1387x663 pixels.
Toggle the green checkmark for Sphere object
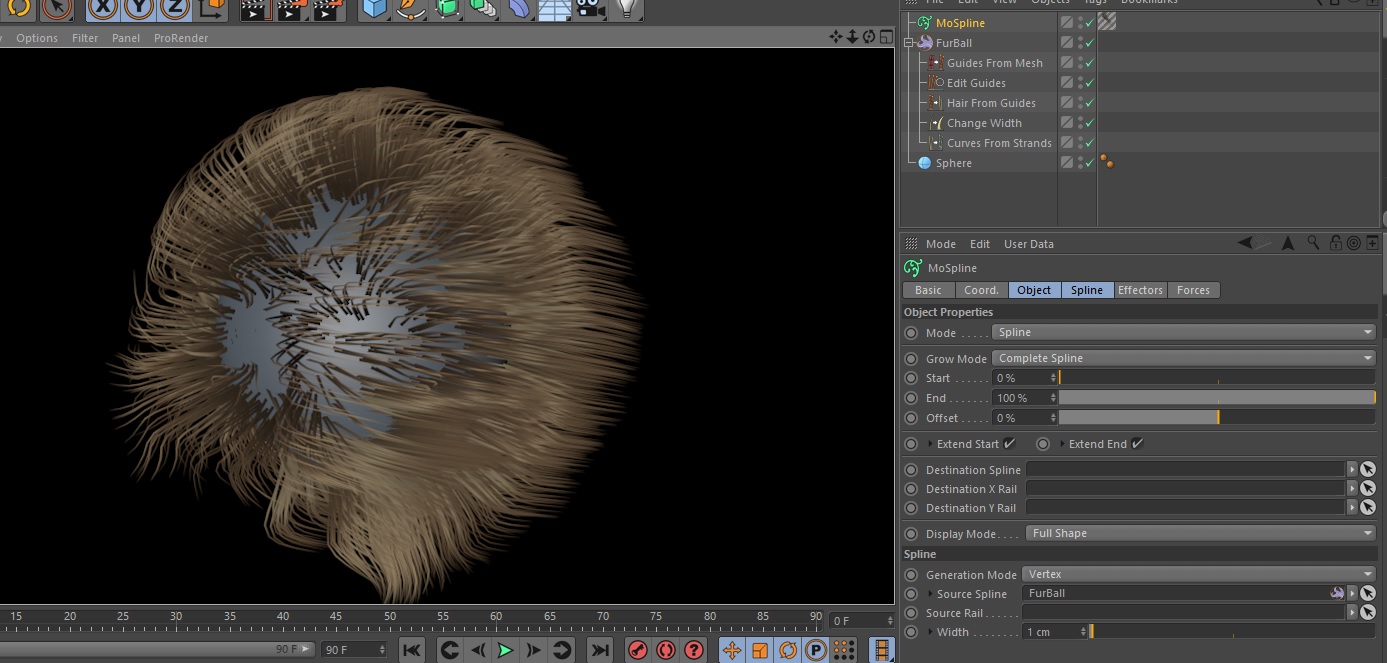point(1089,163)
